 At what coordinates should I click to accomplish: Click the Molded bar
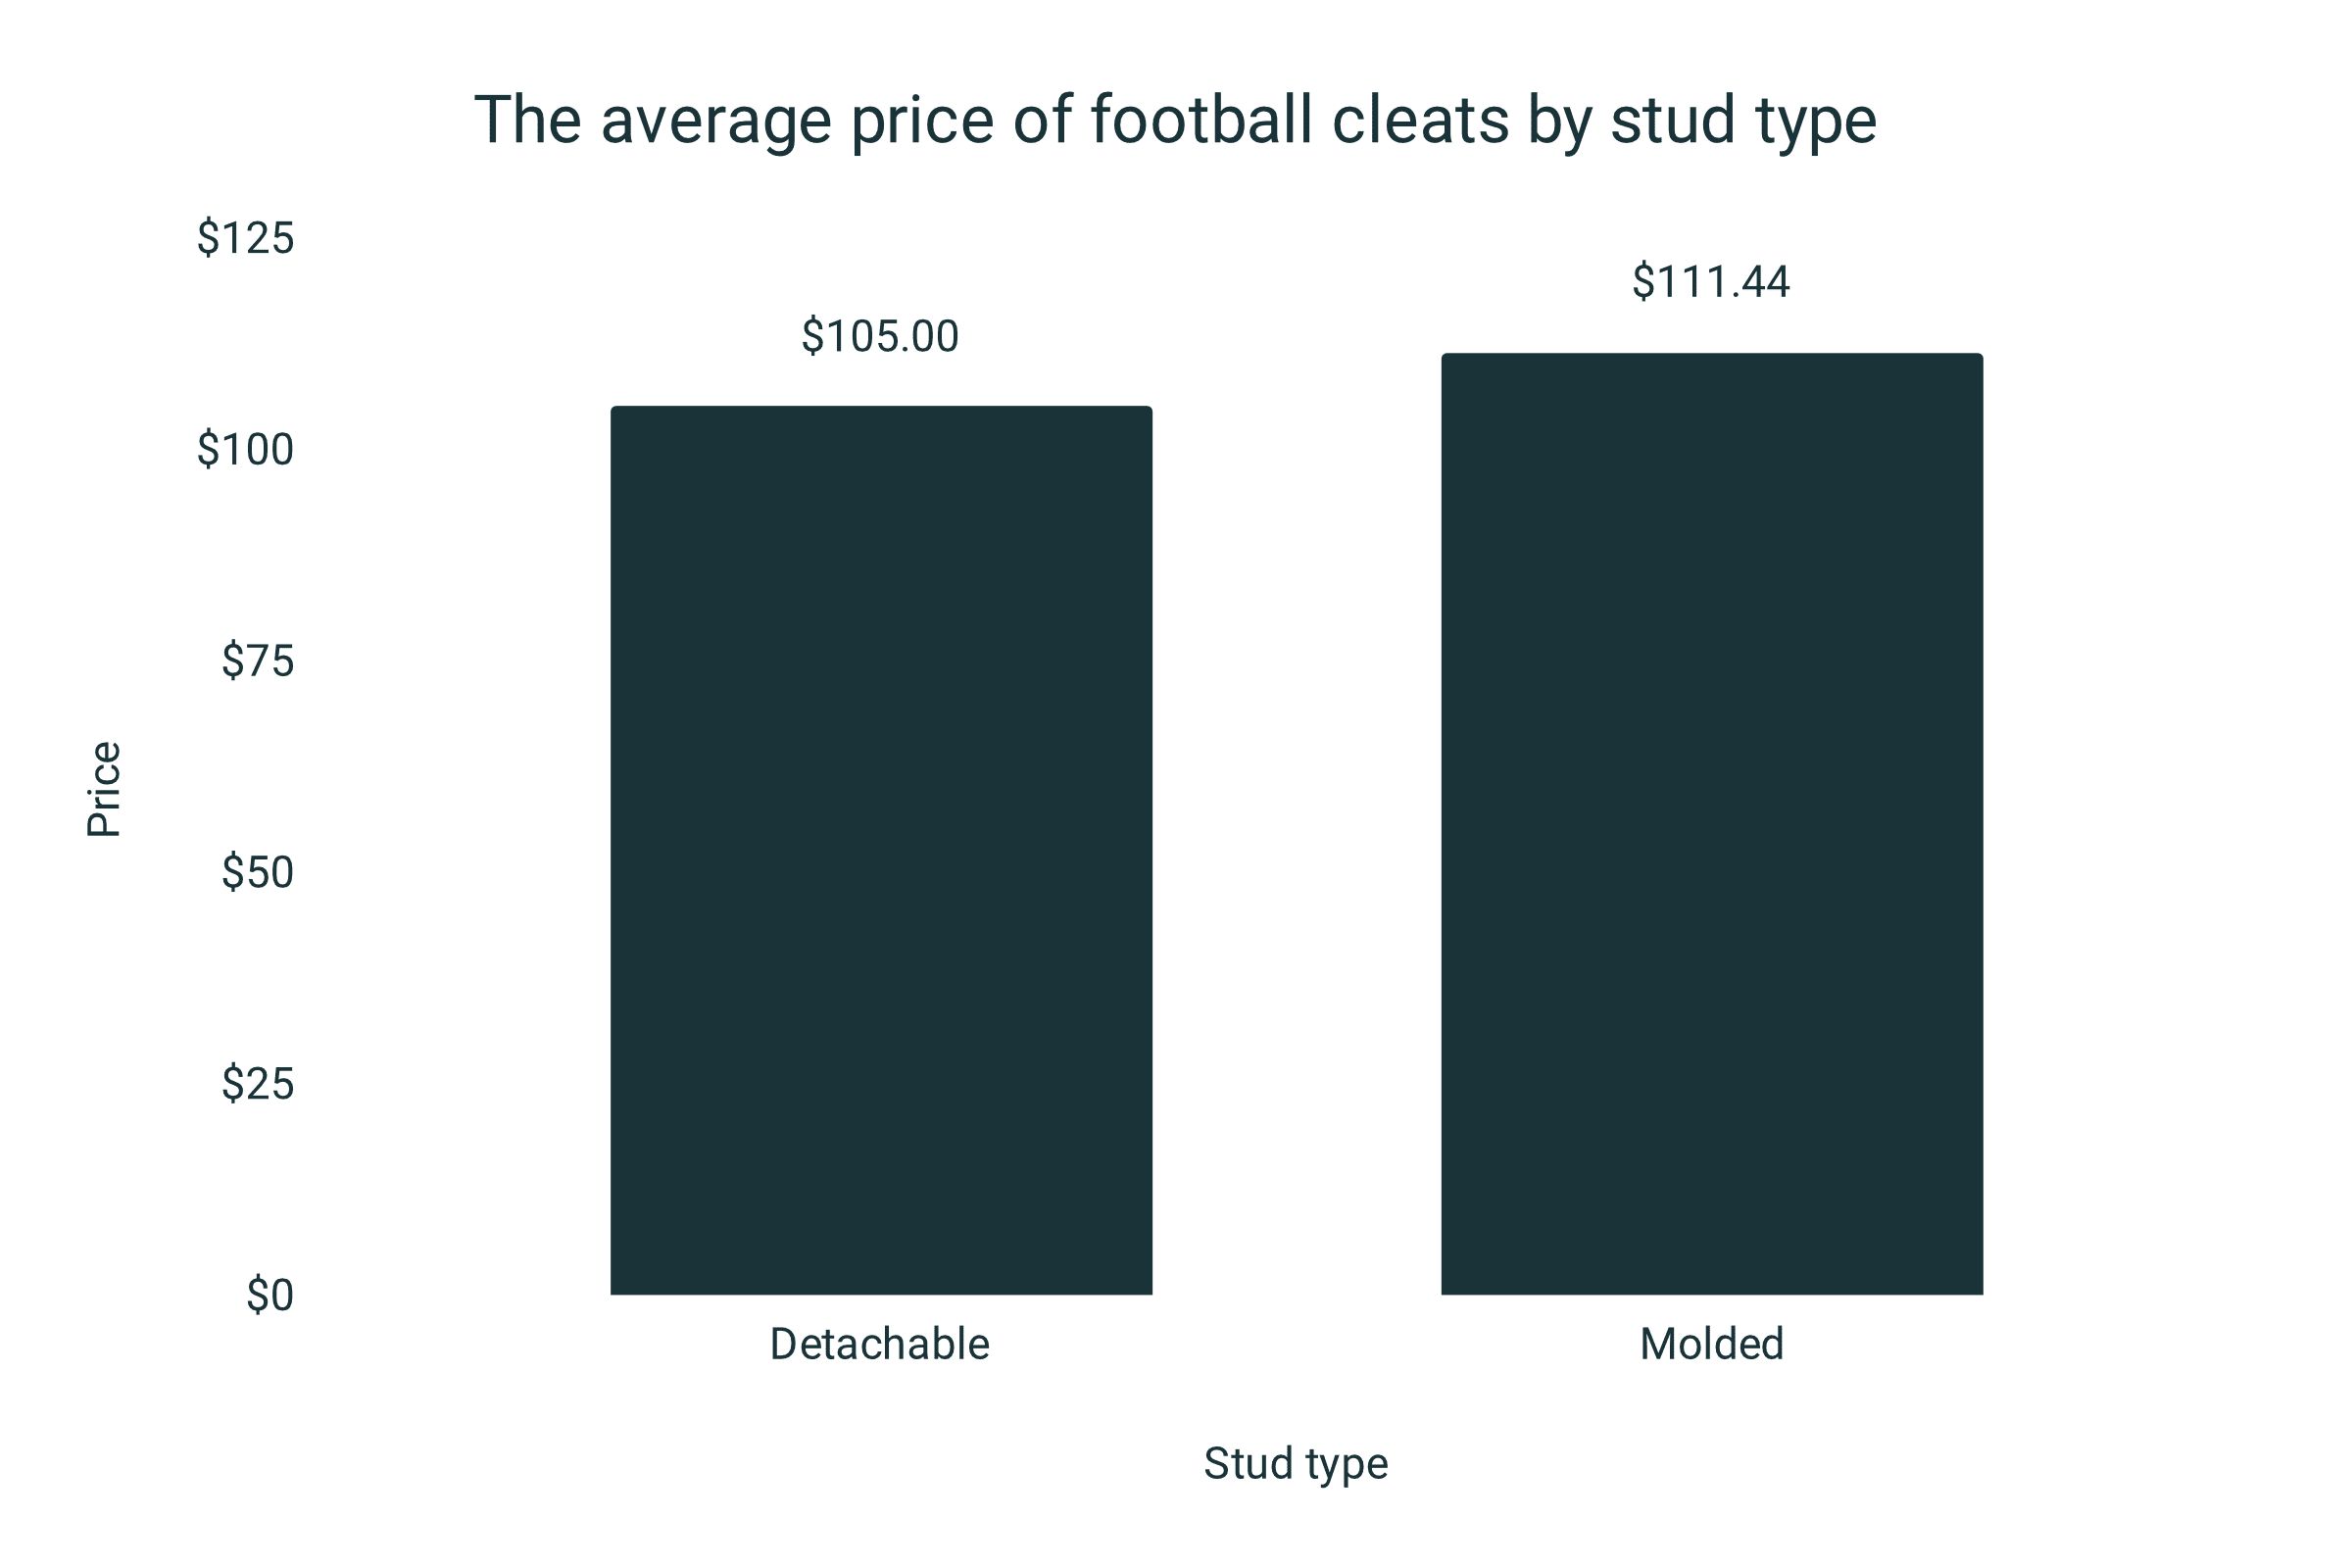coord(1712,824)
